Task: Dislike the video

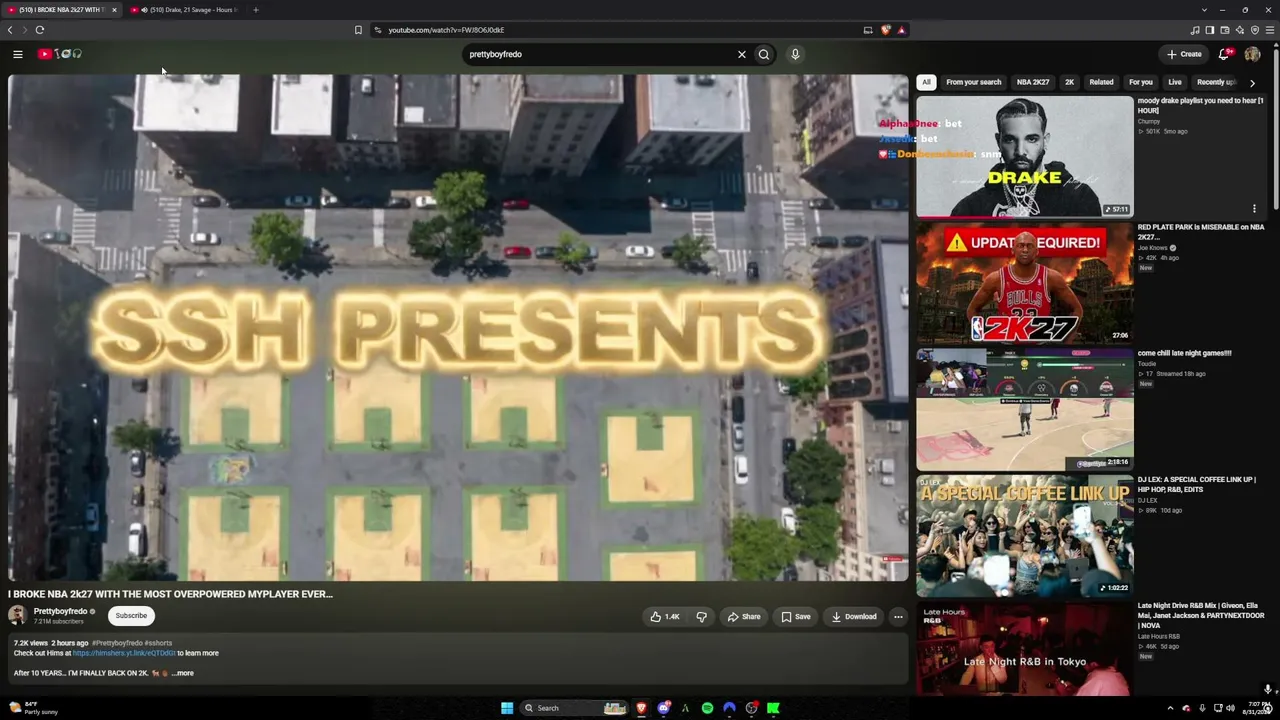Action: pyautogui.click(x=701, y=617)
